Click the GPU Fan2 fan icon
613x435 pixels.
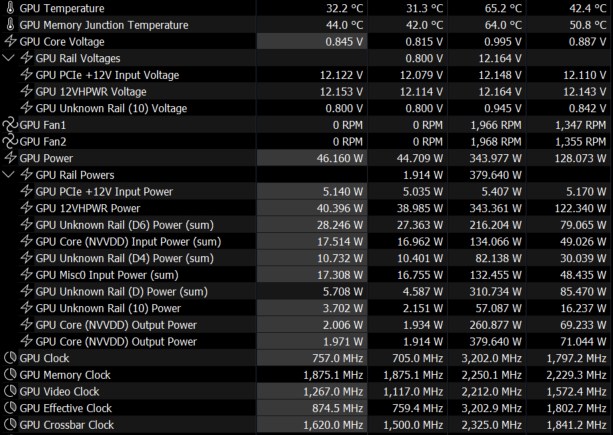pyautogui.click(x=10, y=141)
